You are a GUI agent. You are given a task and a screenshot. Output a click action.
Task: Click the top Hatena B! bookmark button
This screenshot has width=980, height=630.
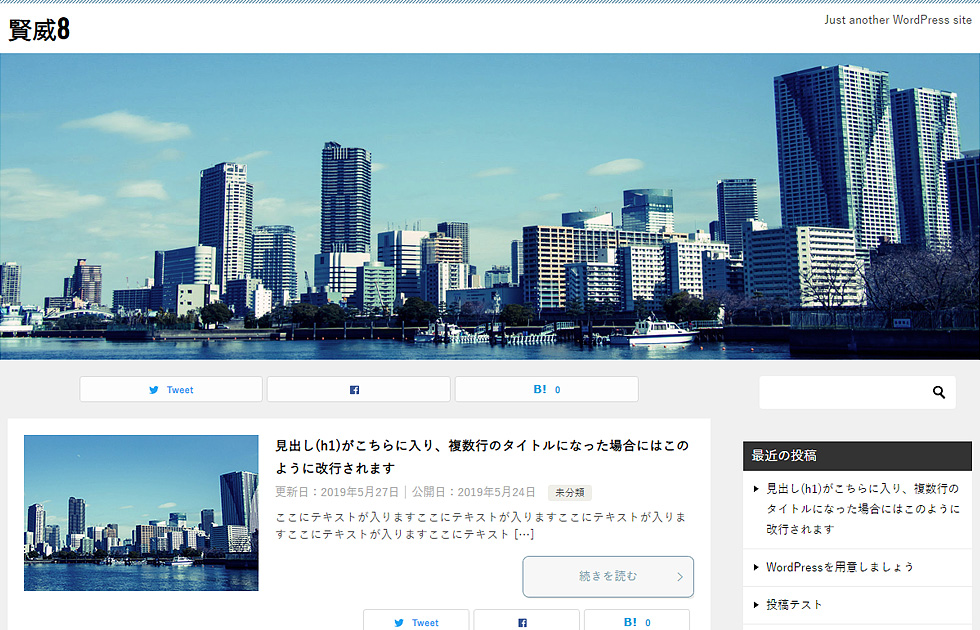pos(546,389)
